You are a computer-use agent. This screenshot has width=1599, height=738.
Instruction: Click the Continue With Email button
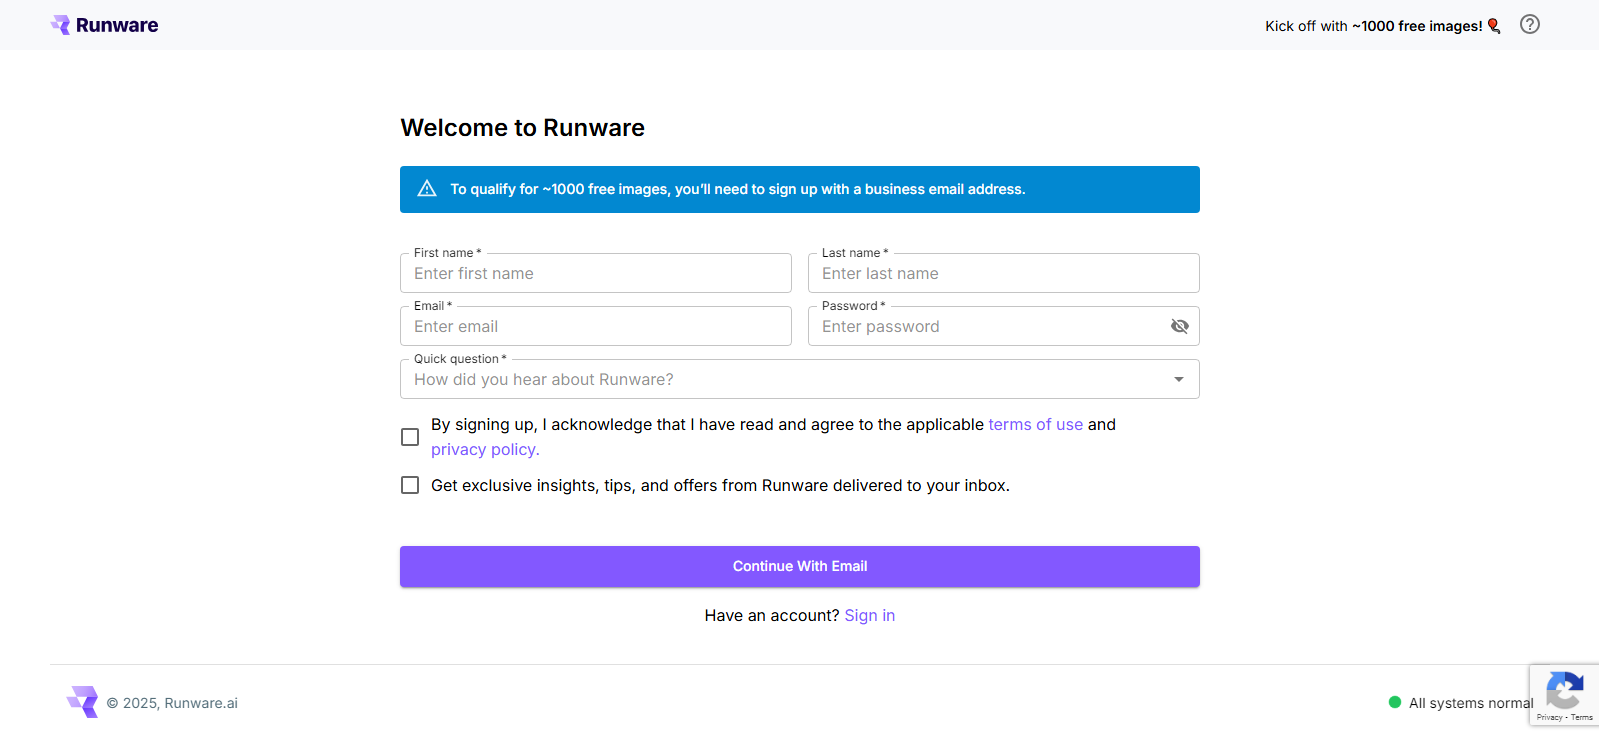pos(799,566)
